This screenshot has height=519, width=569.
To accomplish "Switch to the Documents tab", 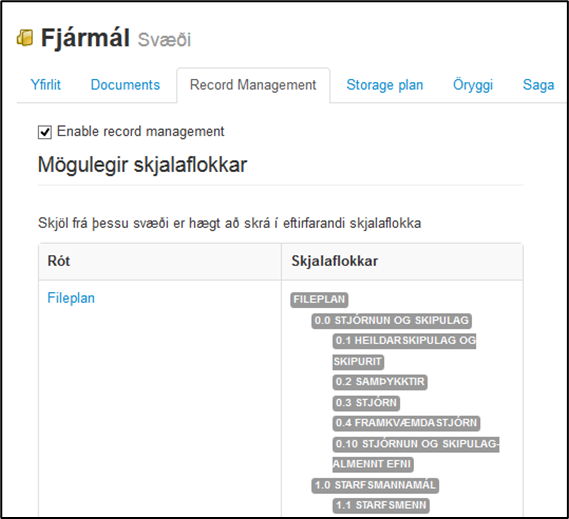I will click(125, 85).
